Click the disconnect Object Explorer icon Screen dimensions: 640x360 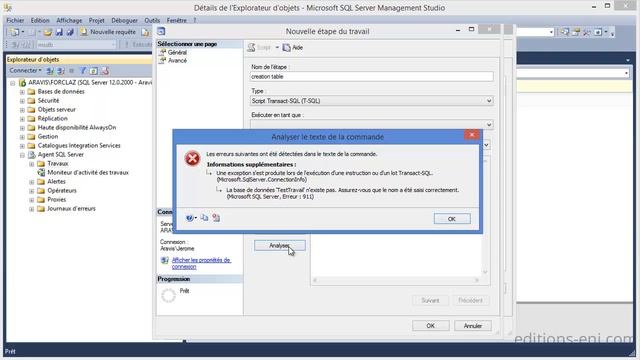coord(61,71)
